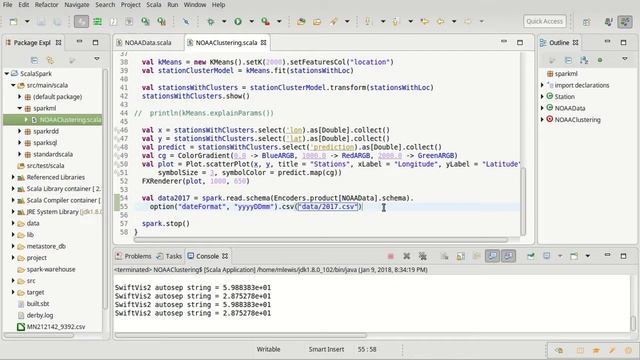640x360 pixels.
Task: Select the src/test/scala folder
Action: point(45,166)
